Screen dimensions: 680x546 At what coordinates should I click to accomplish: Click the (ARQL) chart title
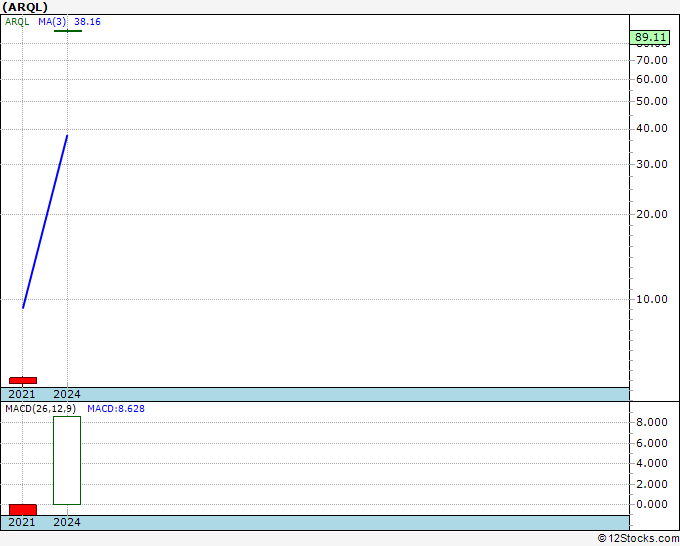[25, 7]
